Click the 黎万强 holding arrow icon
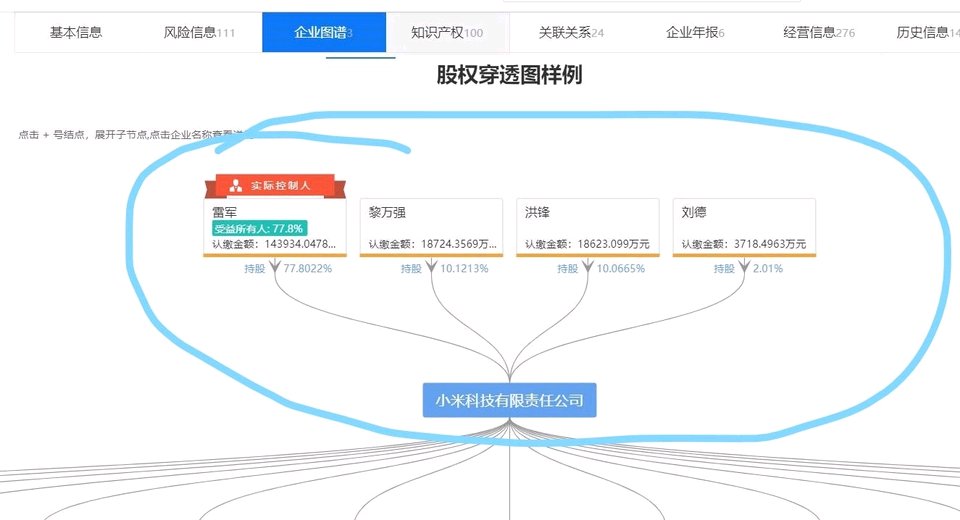The height and width of the screenshot is (520, 960). [x=432, y=266]
